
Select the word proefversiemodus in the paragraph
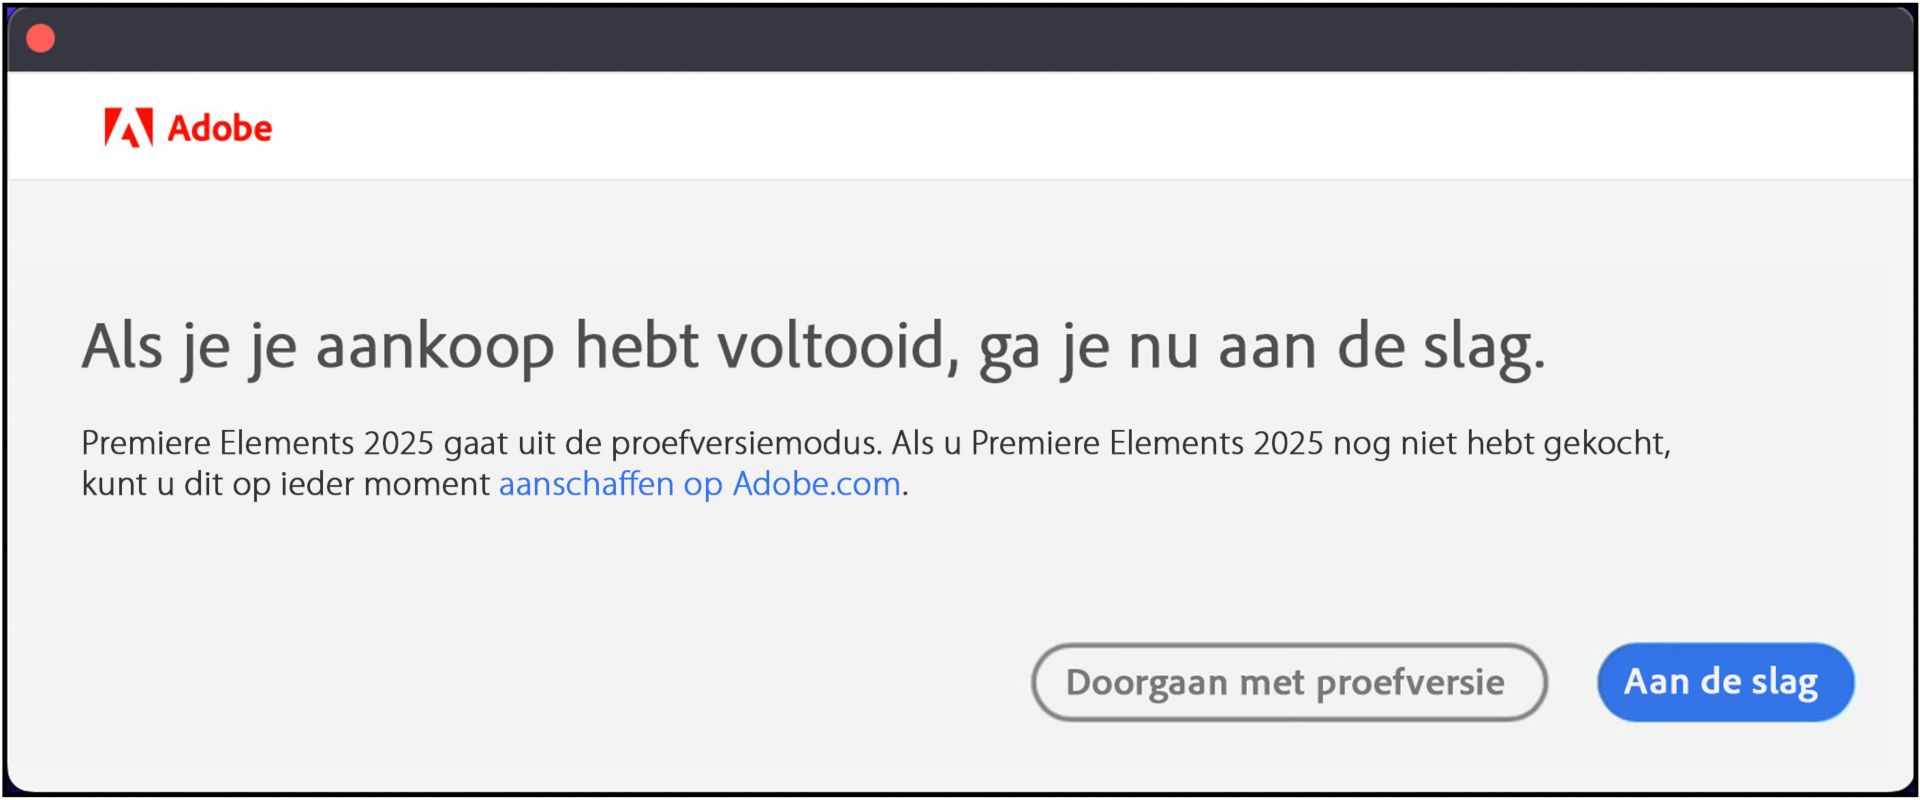pos(745,443)
